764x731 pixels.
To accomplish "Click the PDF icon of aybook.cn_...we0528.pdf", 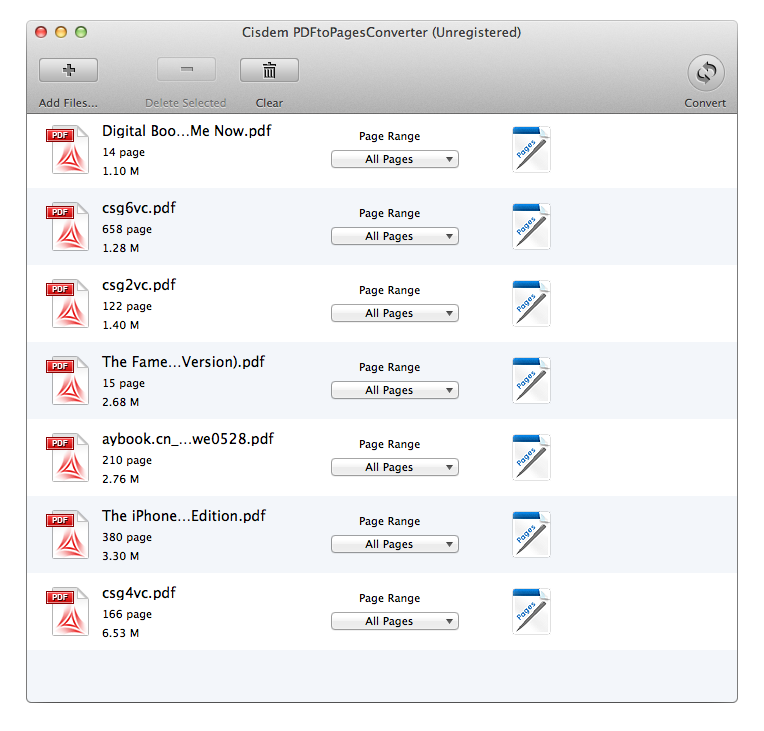I will coord(68,458).
